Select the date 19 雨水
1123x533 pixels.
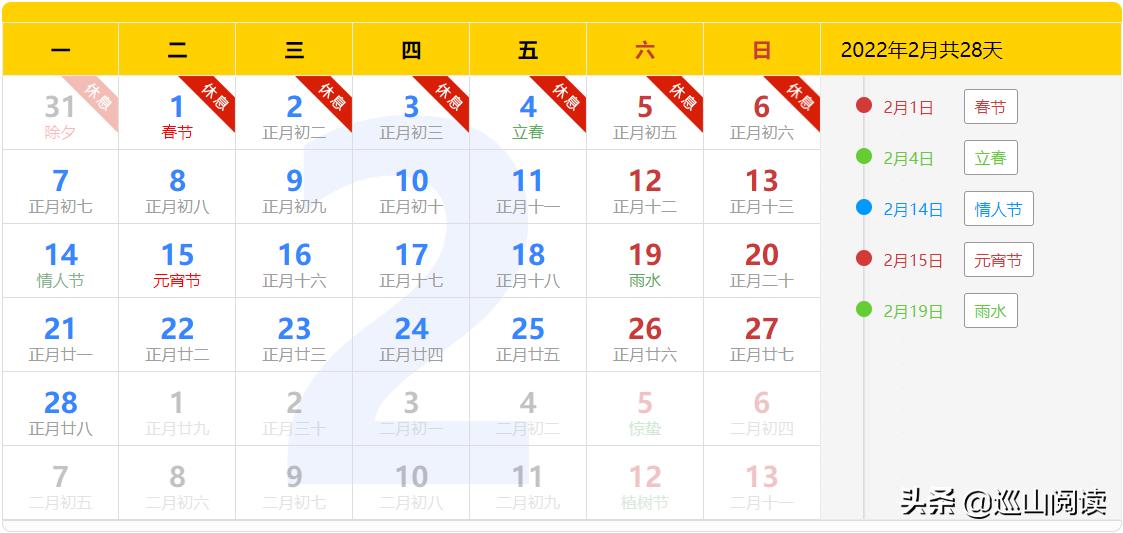(645, 261)
